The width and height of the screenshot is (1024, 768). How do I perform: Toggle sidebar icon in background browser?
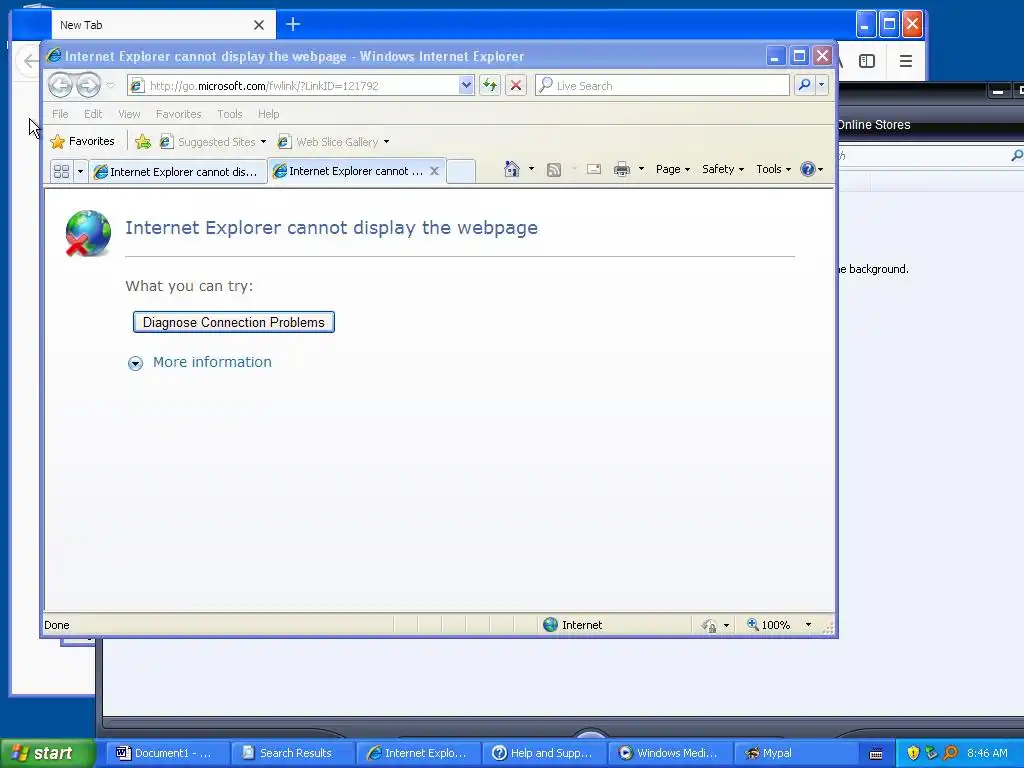[867, 61]
